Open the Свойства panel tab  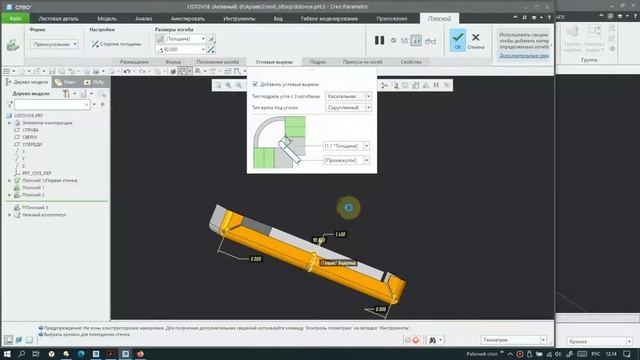(411, 62)
